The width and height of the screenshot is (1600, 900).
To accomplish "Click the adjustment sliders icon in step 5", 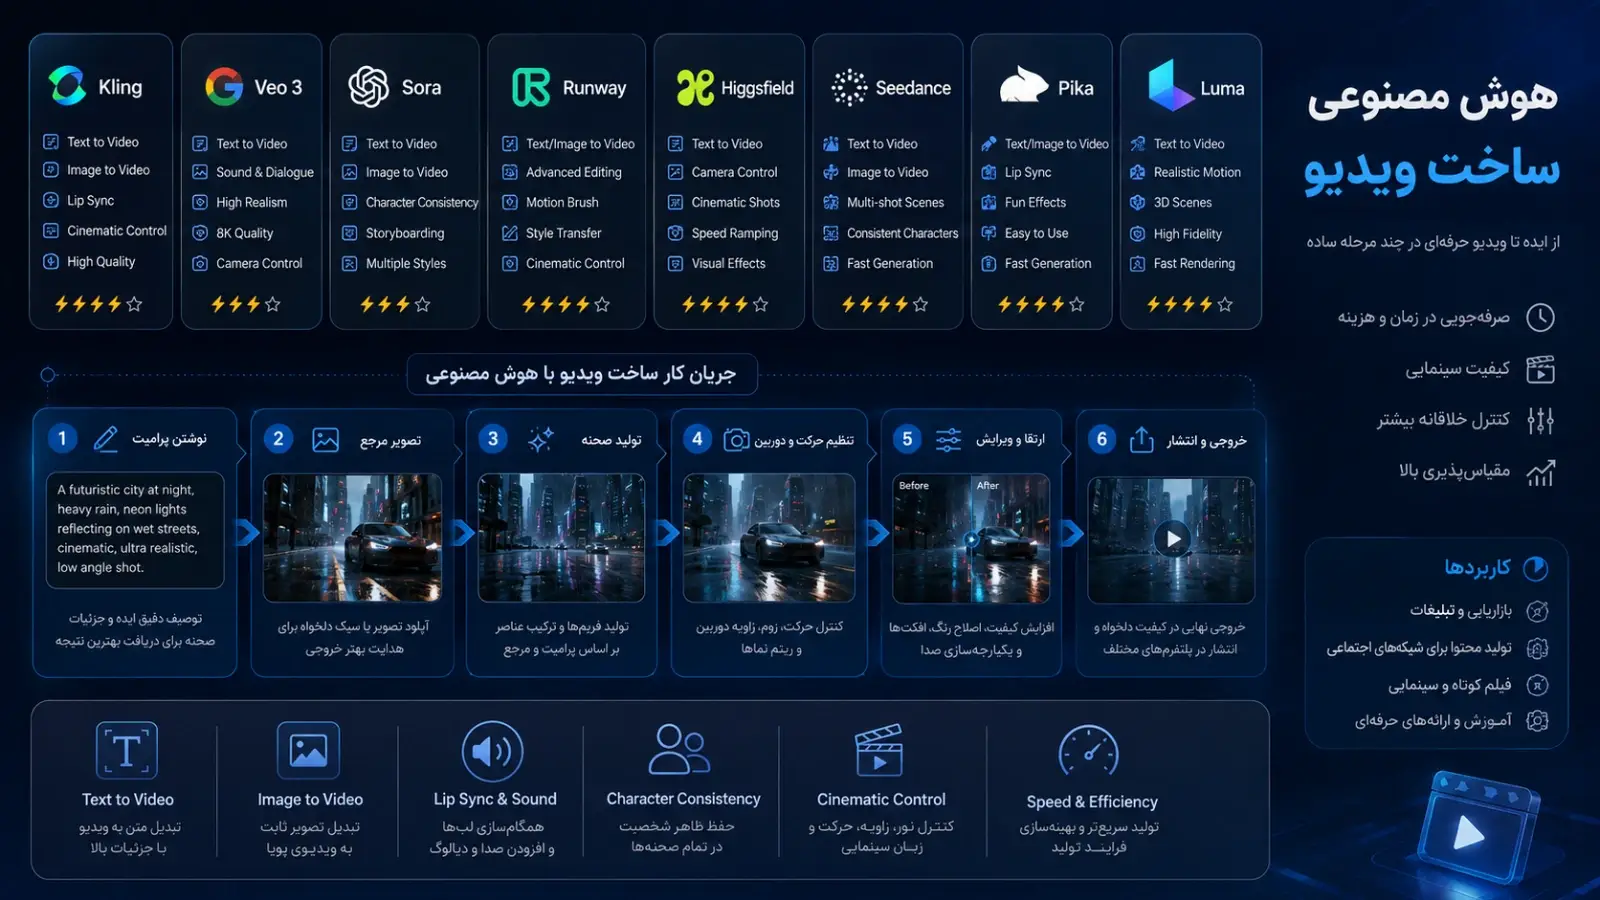I will tap(948, 440).
